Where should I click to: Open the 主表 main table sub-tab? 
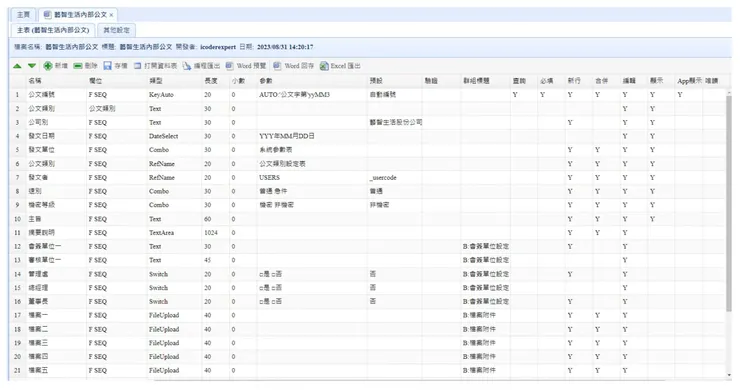pyautogui.click(x=53, y=30)
